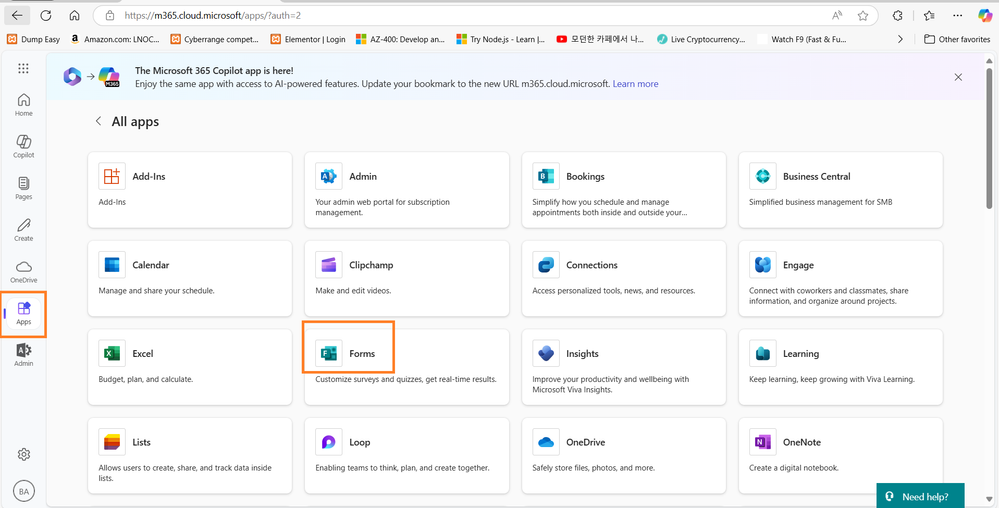The width and height of the screenshot is (999, 508).
Task: Click "Budget, plan, and calculate." text
Action: click(x=146, y=379)
